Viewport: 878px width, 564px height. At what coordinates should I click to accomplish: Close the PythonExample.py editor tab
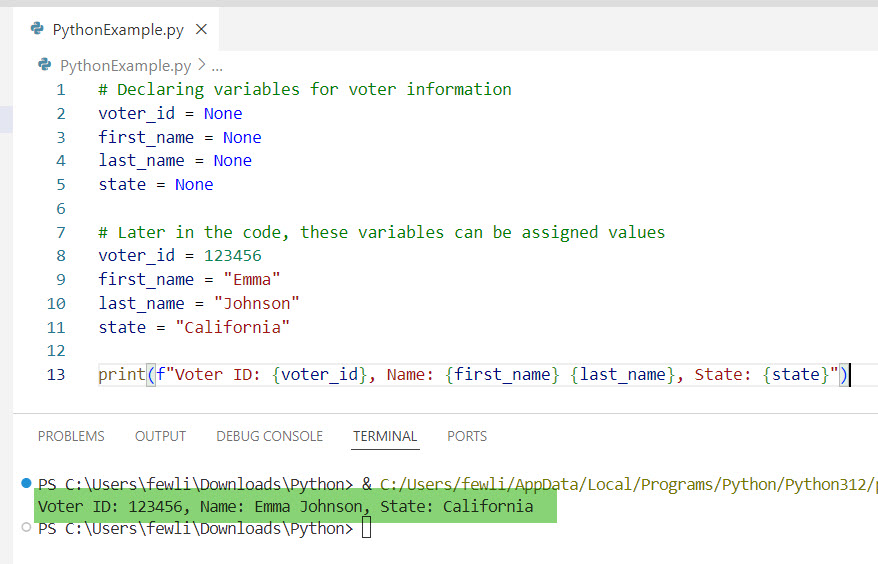[202, 29]
